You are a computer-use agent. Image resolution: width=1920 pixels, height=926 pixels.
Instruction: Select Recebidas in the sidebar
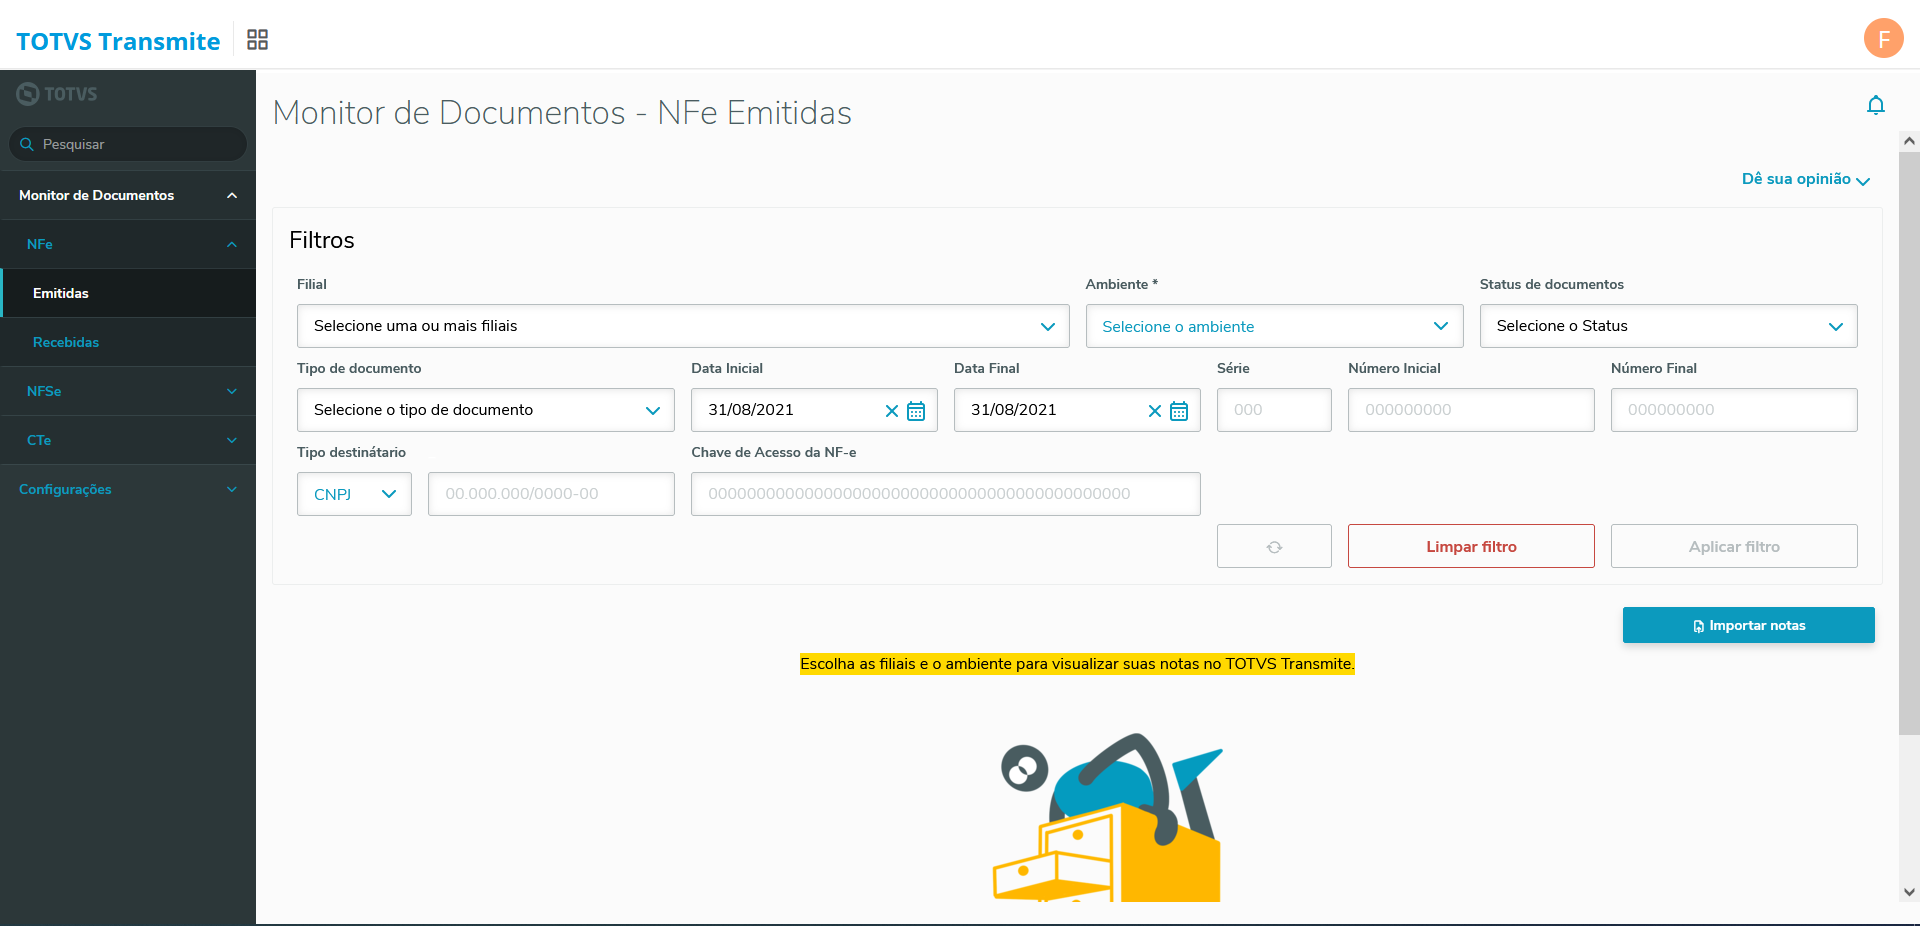click(x=128, y=342)
